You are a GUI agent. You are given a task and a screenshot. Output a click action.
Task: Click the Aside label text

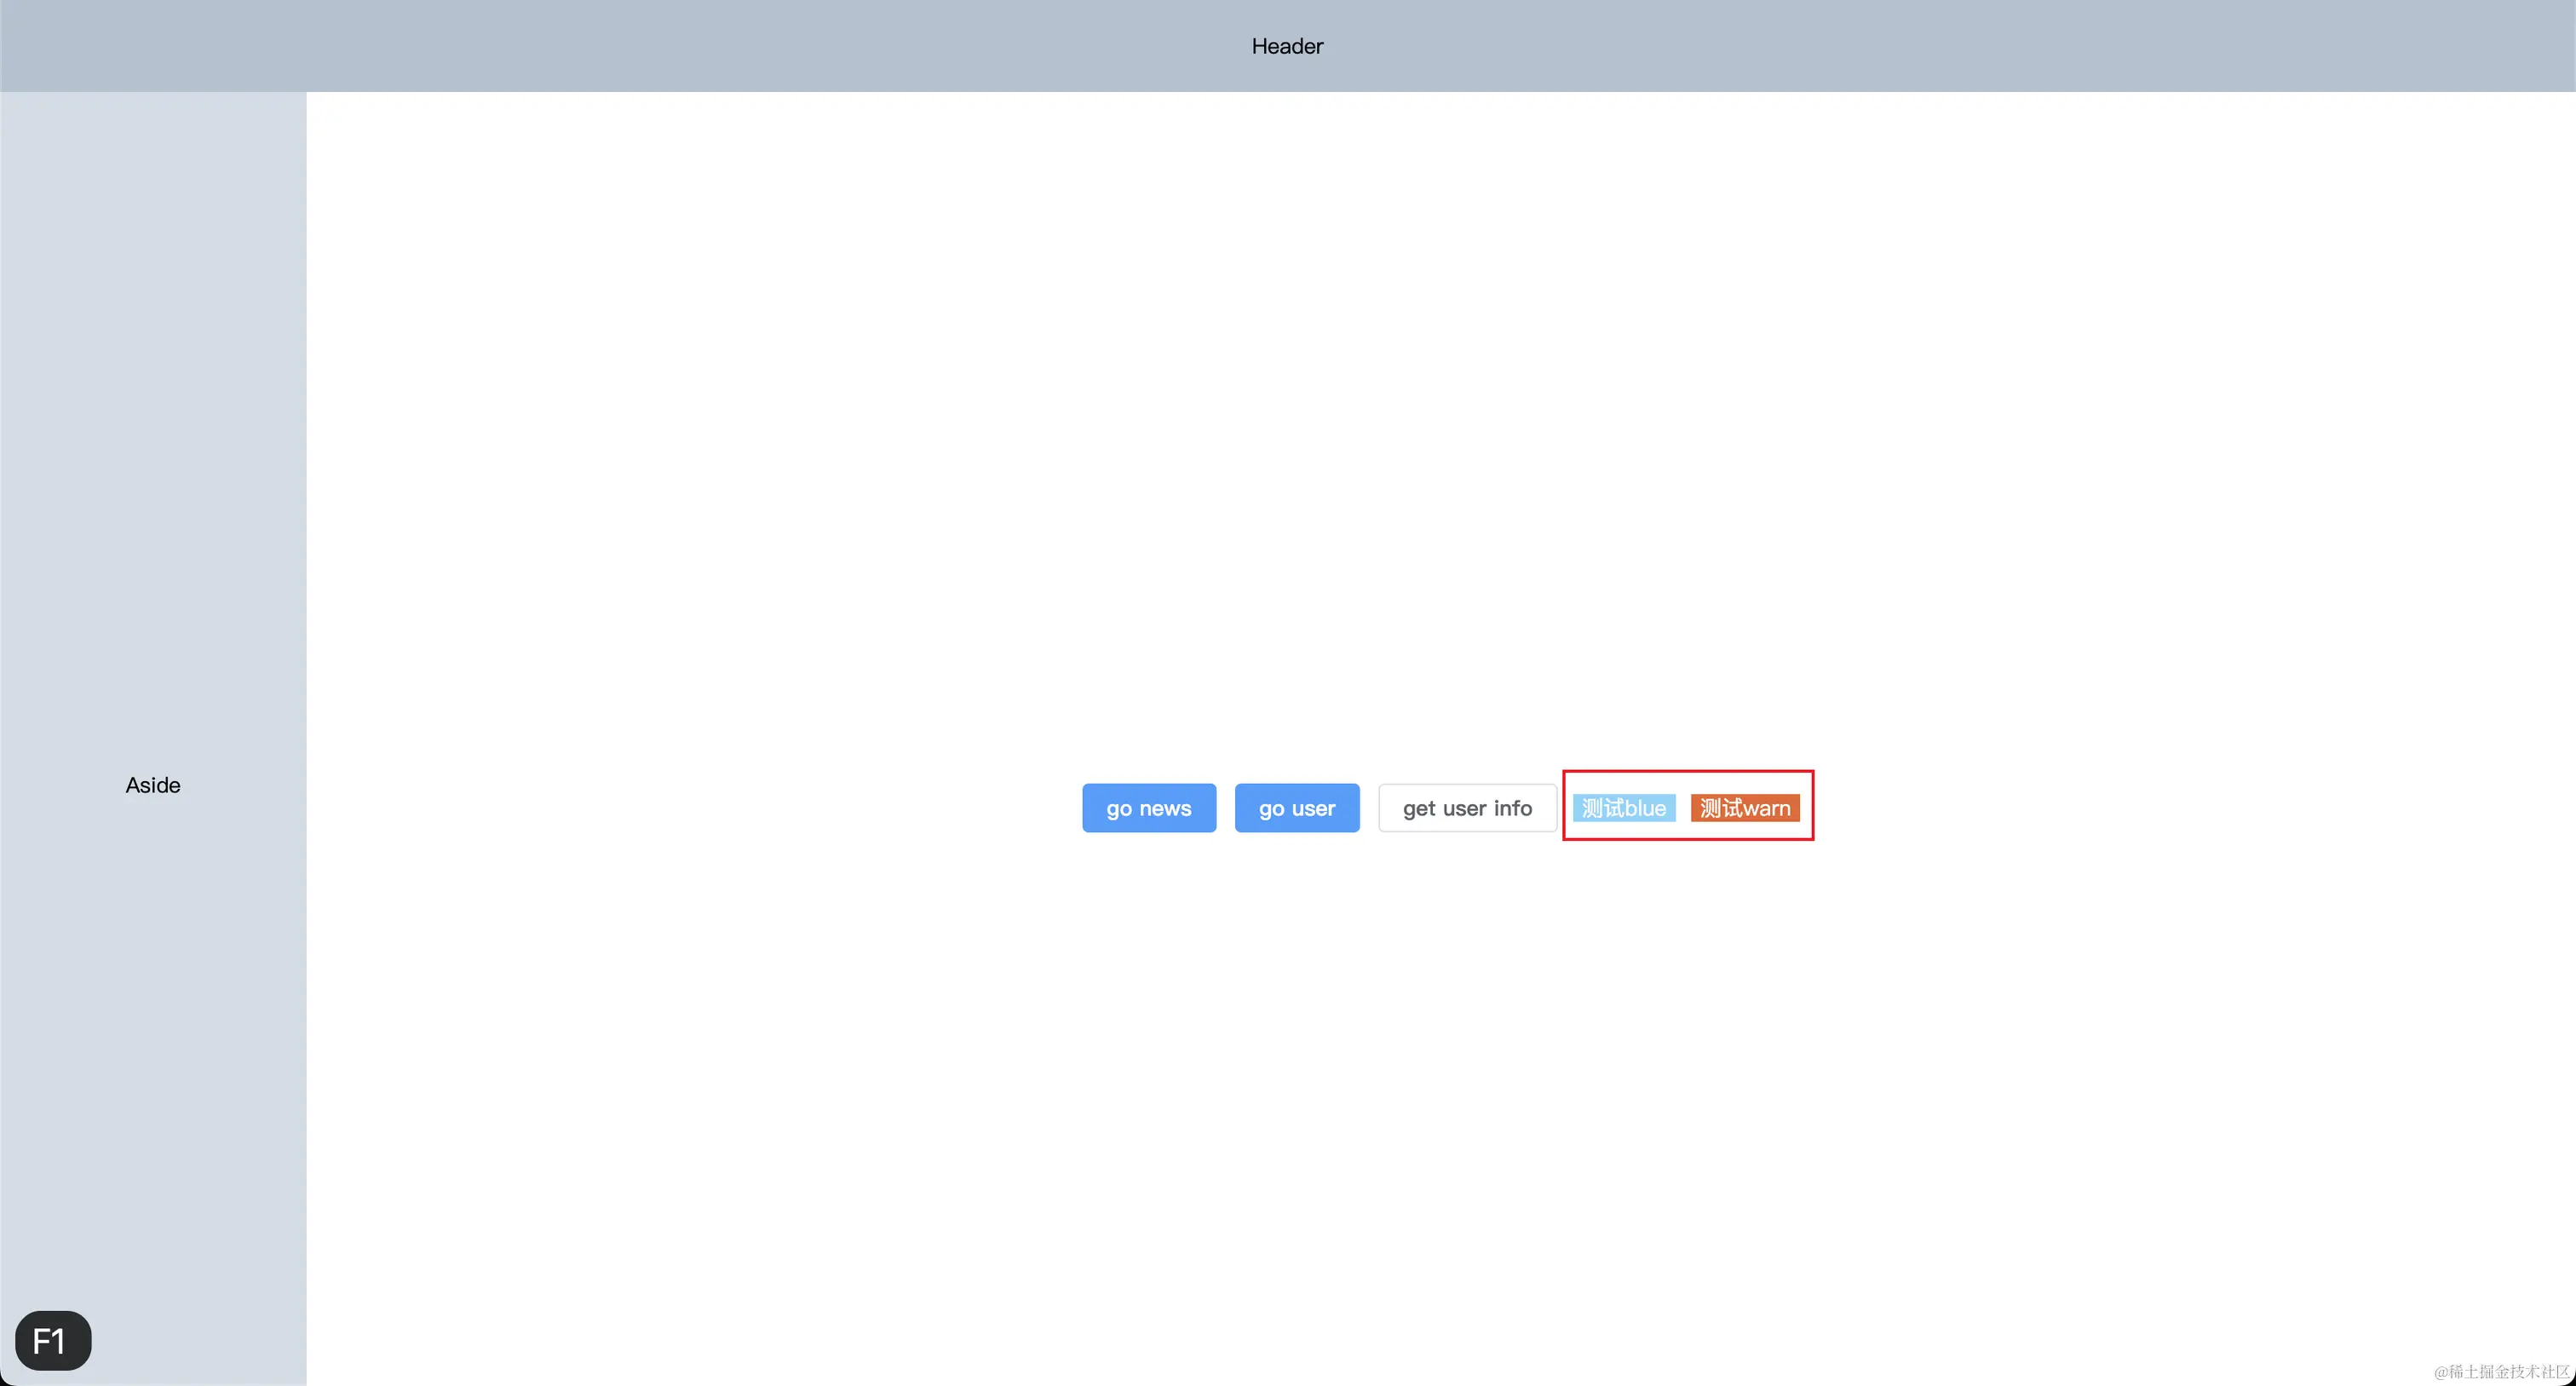coord(153,785)
